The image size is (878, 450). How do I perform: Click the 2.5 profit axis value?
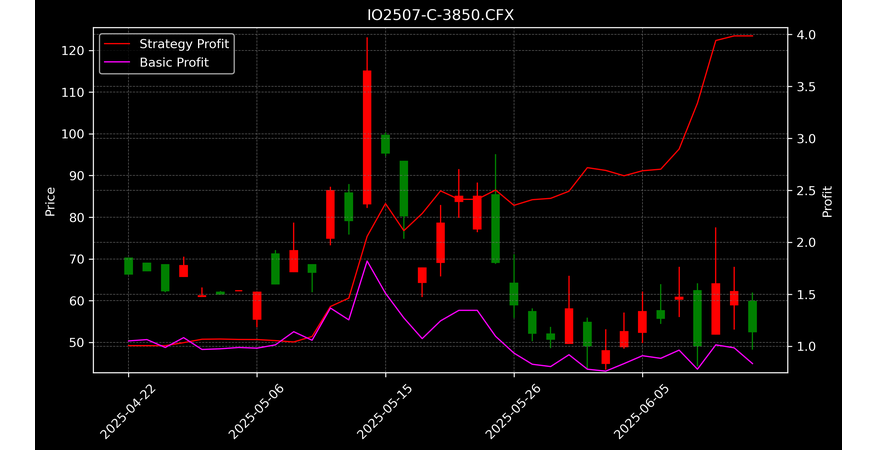point(806,191)
